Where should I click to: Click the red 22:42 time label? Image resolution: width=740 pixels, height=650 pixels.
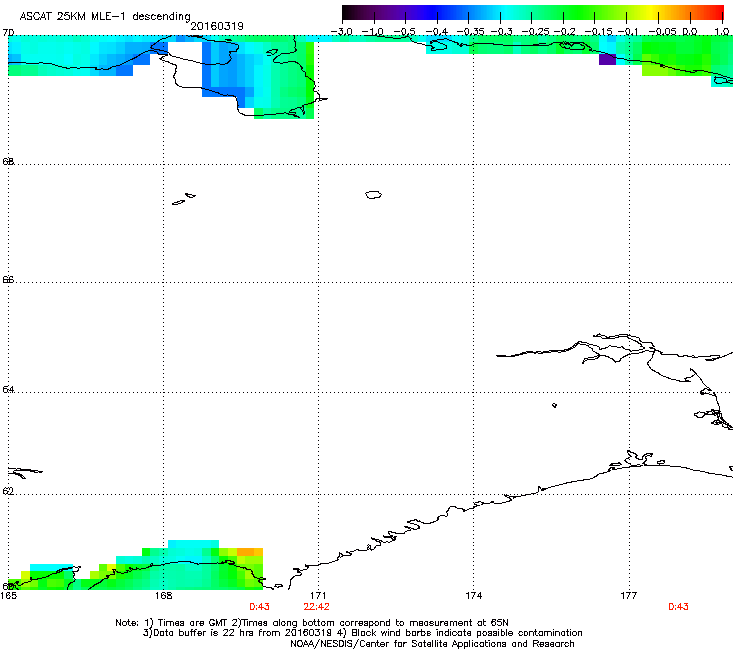[316, 607]
